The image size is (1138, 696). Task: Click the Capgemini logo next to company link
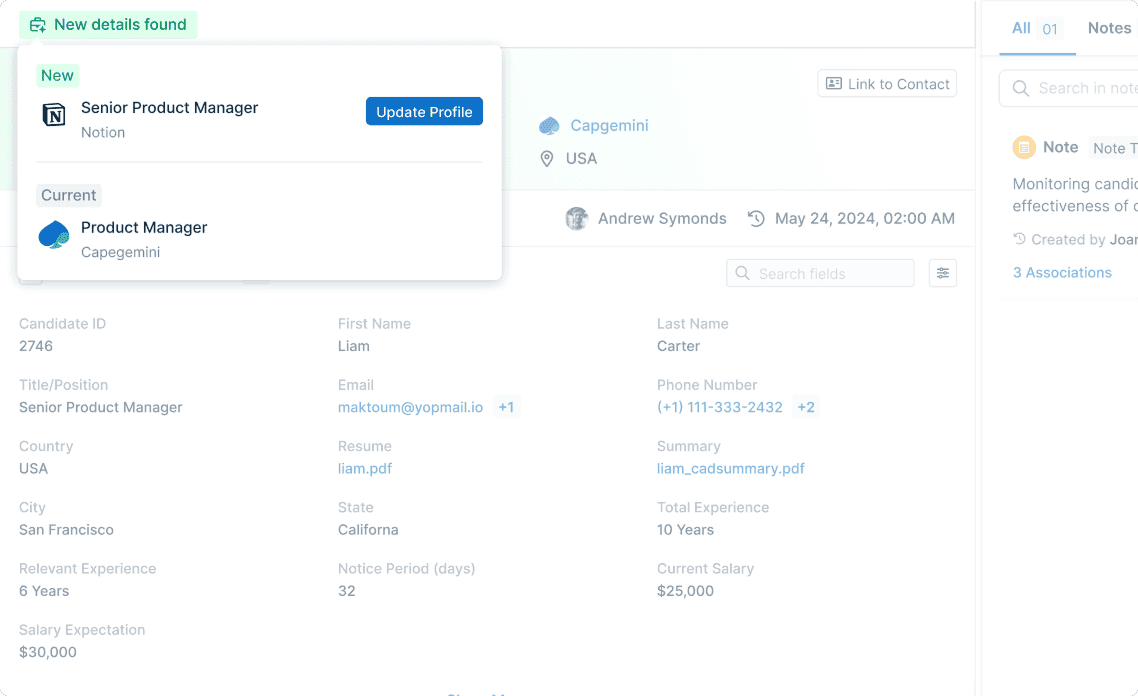549,126
